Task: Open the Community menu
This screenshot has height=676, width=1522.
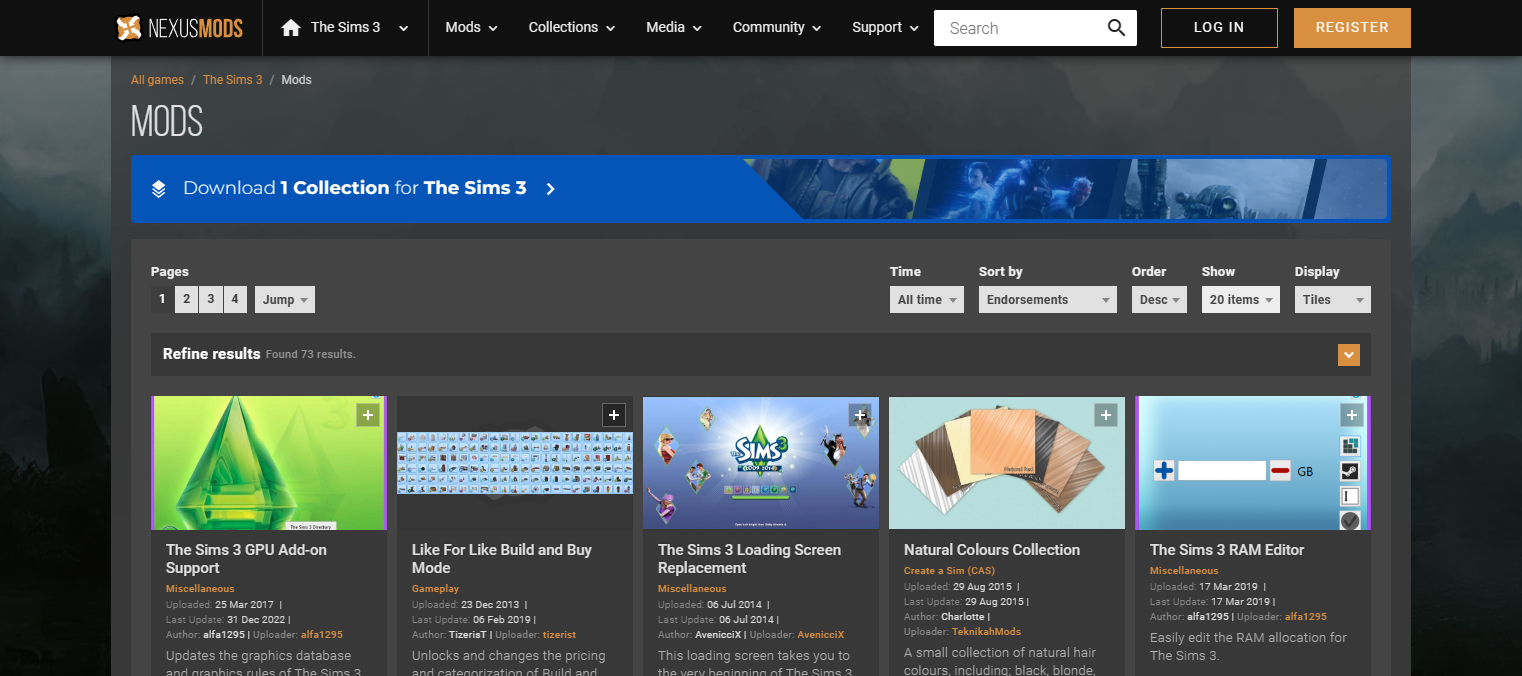Action: (777, 28)
